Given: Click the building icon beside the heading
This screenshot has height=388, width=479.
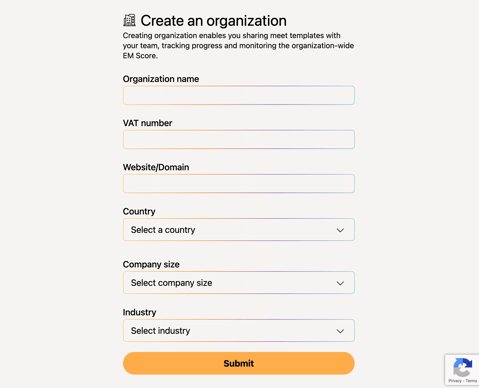Looking at the screenshot, I should click(x=129, y=20).
